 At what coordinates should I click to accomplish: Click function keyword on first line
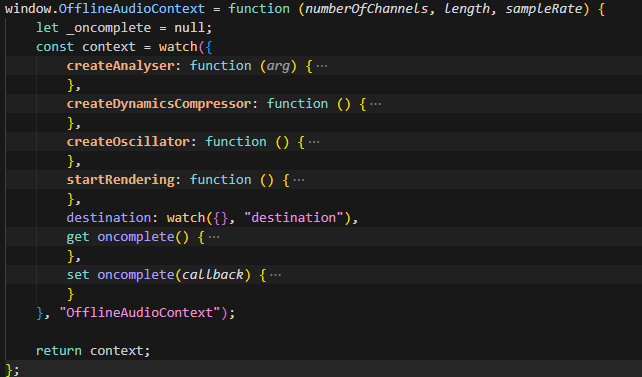(x=259, y=9)
